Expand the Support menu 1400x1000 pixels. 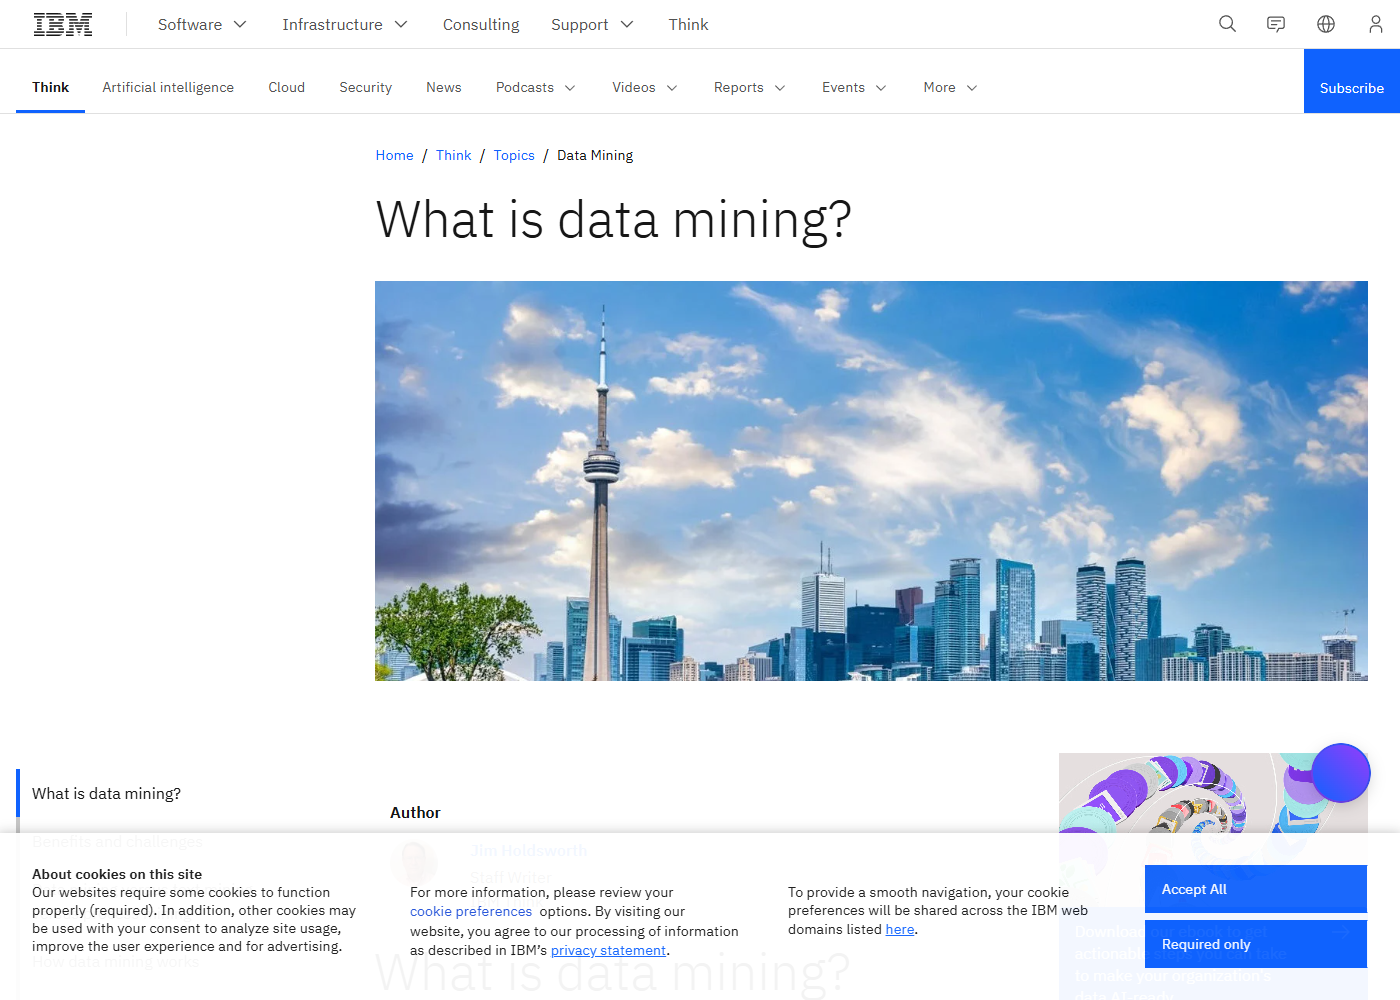592,24
